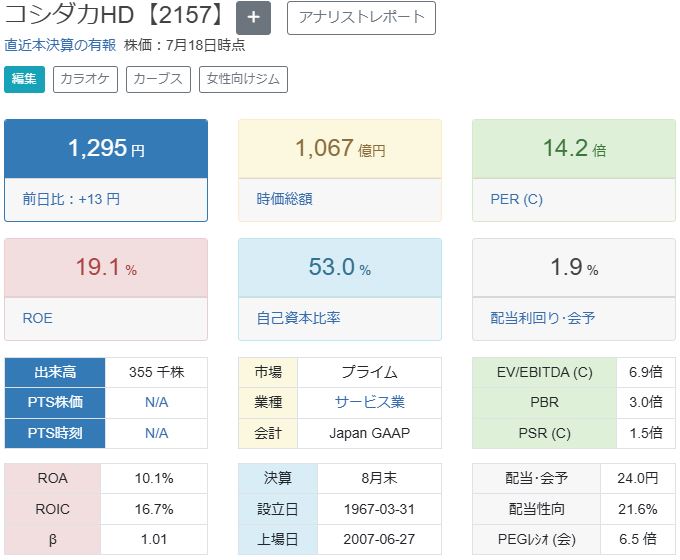
Task: Click the EV/EBITDA (C) label
Action: click(545, 372)
